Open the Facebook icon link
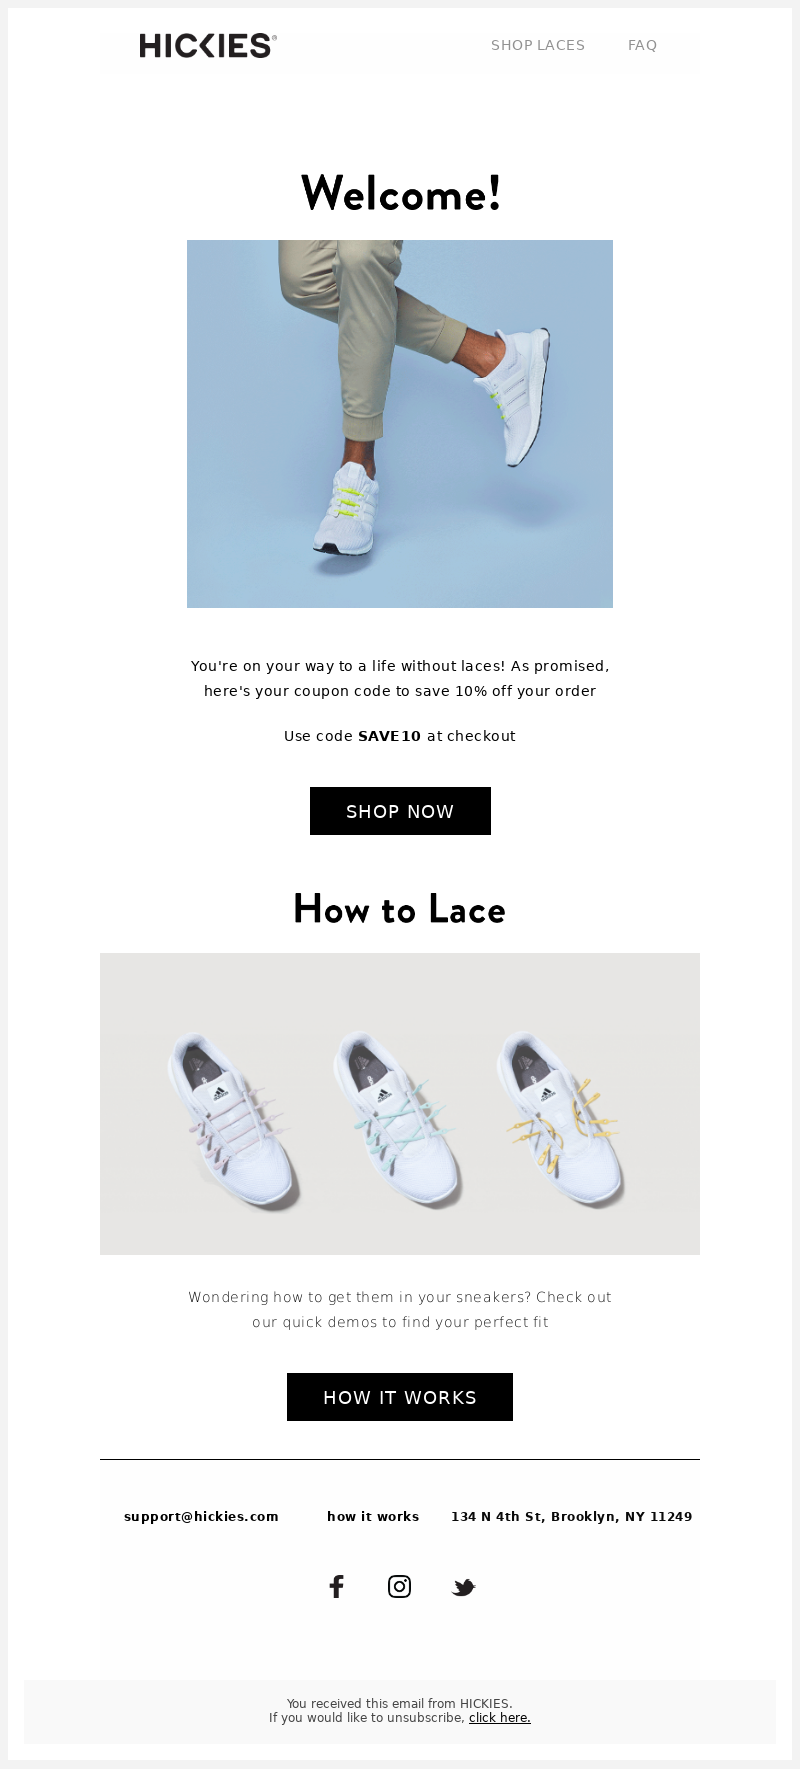800x1769 pixels. tap(337, 1586)
